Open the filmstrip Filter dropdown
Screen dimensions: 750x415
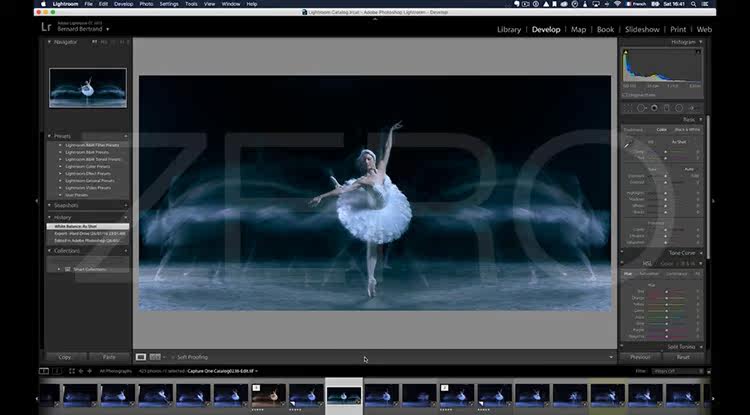(678, 371)
